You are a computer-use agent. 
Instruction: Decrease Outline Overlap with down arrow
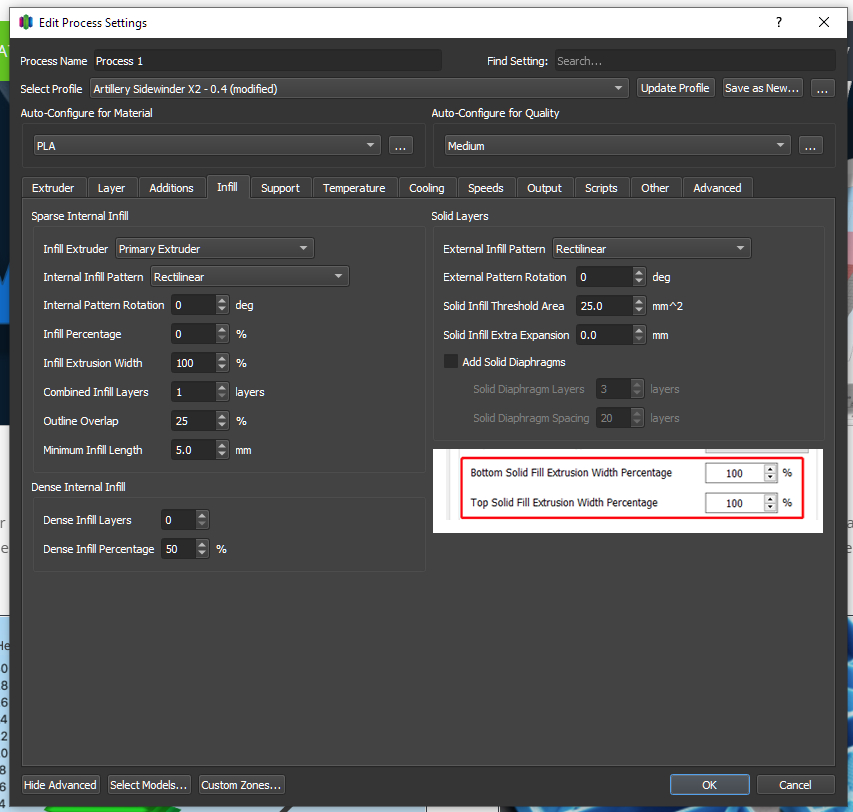tap(222, 426)
